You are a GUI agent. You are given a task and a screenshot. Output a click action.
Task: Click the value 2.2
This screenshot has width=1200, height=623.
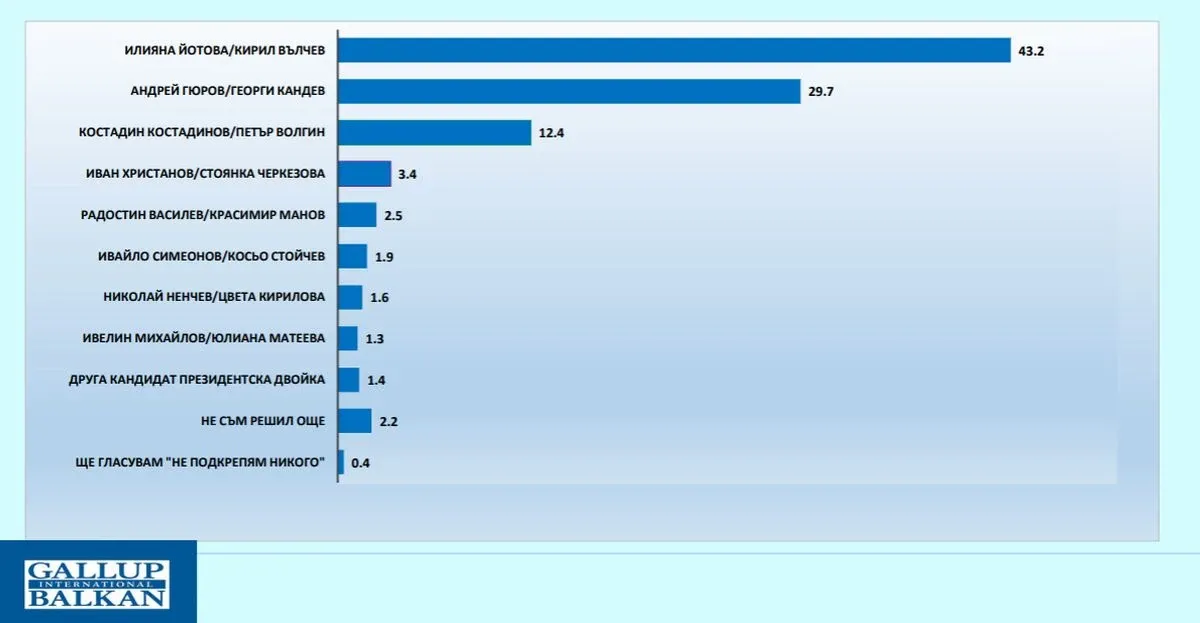coord(388,420)
